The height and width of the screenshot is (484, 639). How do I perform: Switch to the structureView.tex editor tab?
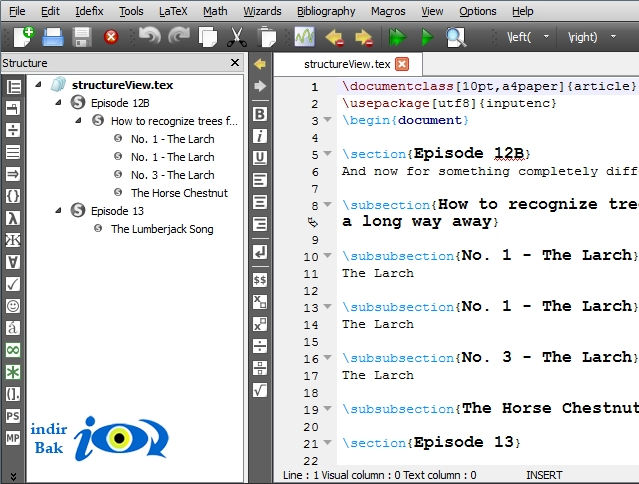point(347,64)
